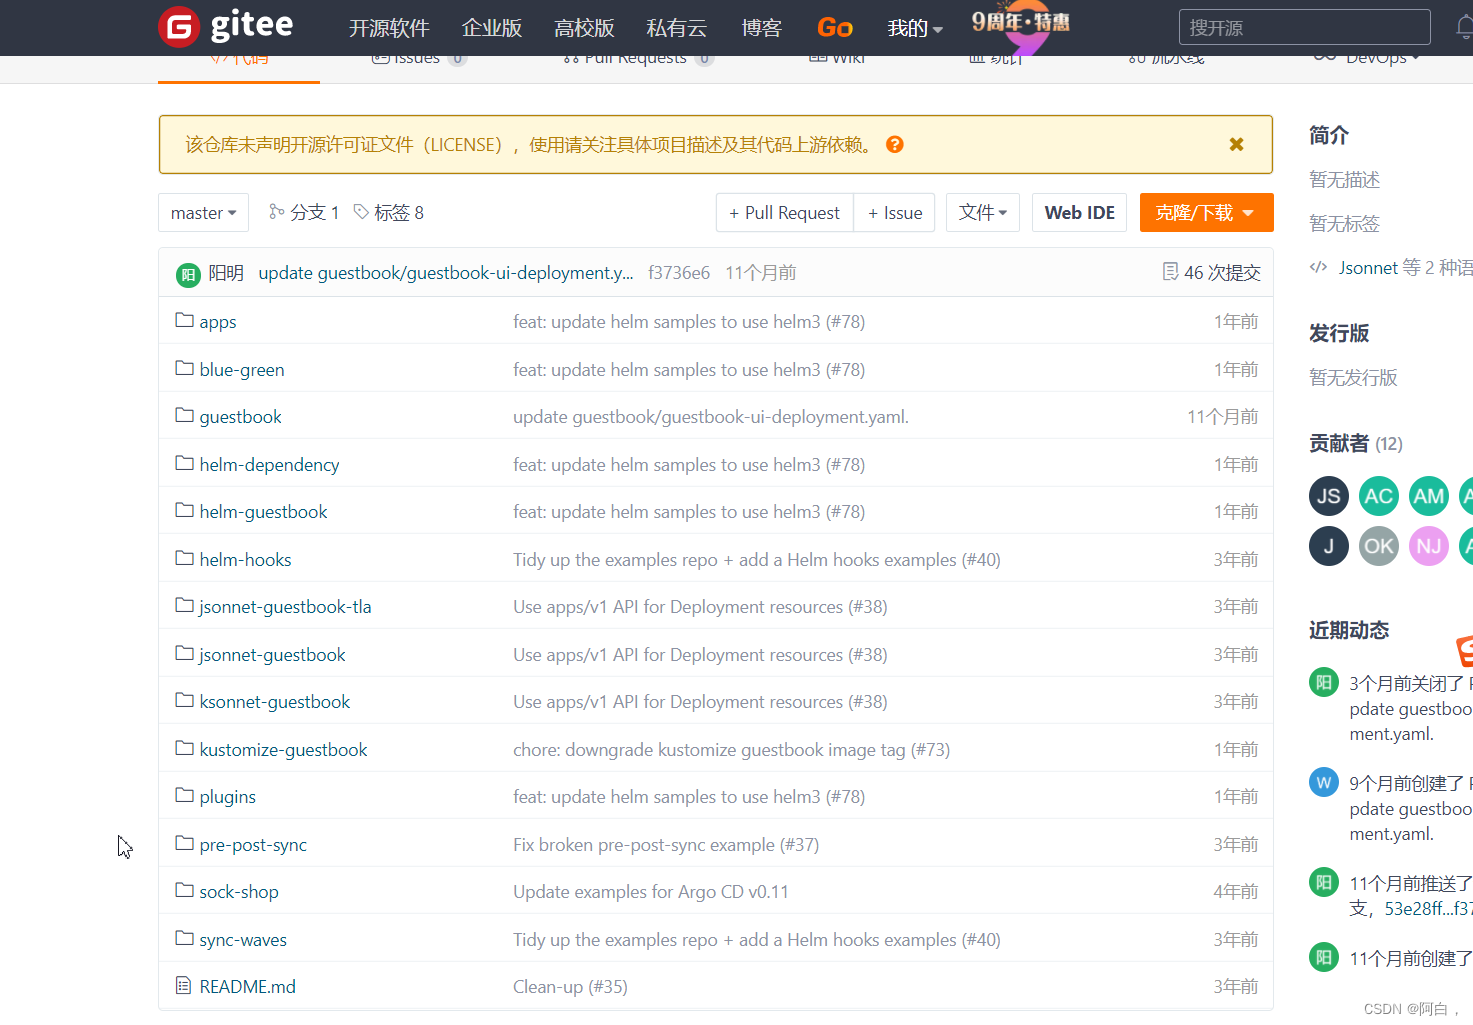The width and height of the screenshot is (1473, 1025).
Task: Click the branch icon next to 分支 1
Action: click(277, 212)
